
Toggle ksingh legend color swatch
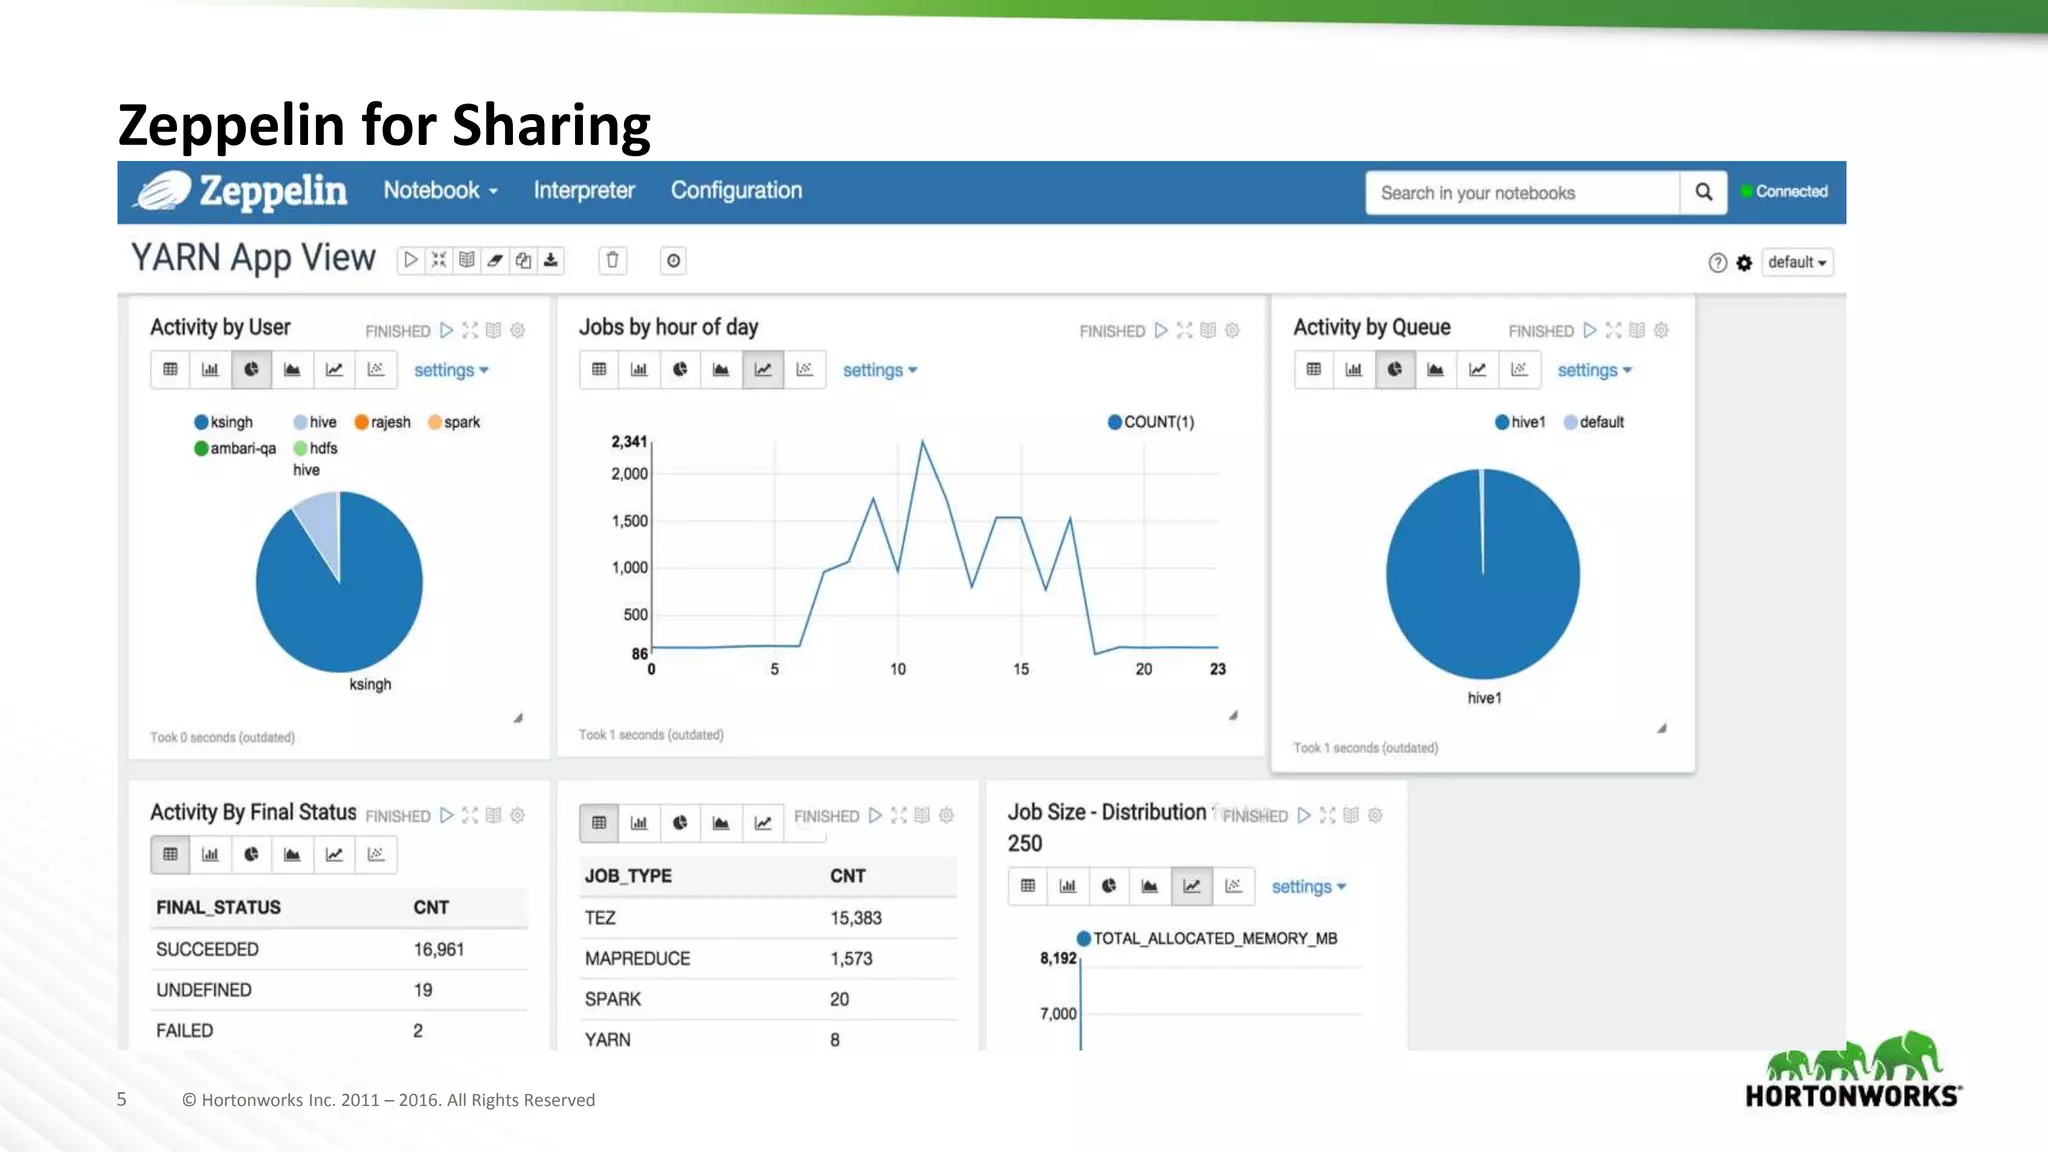coord(201,423)
